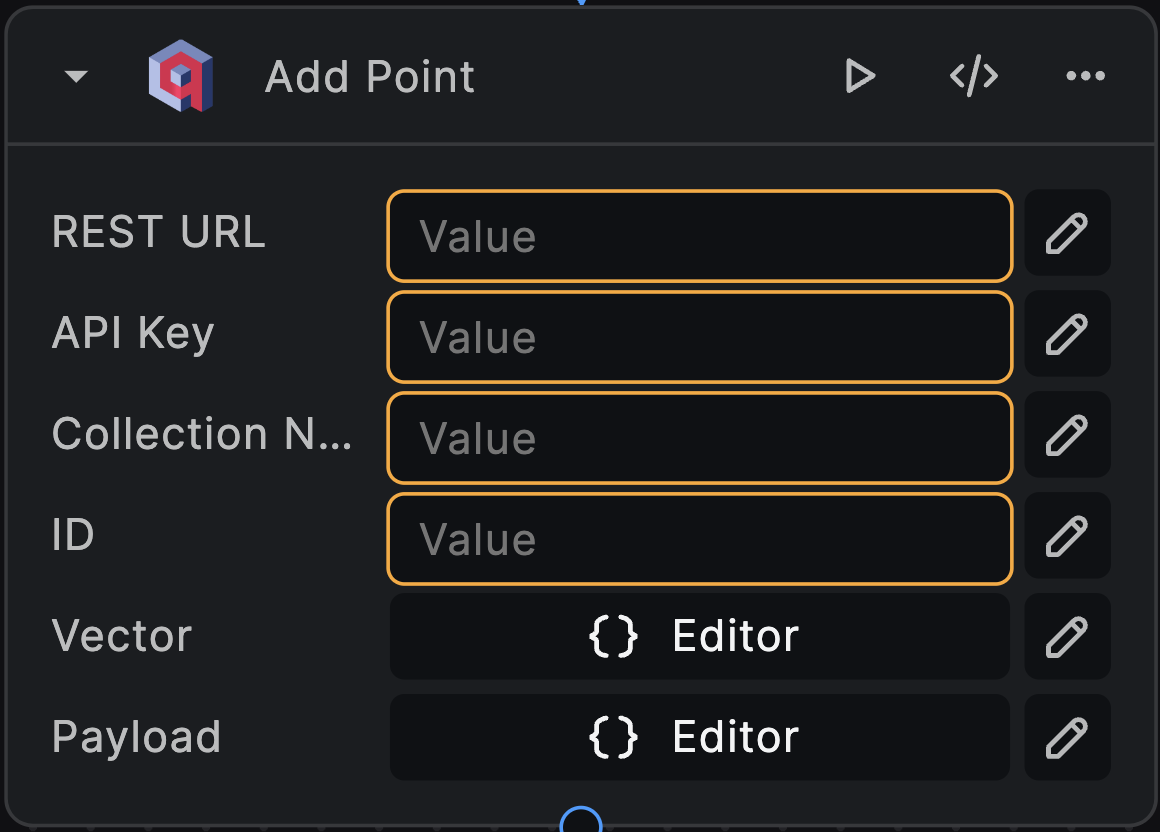
Task: Click the top connection handle
Action: (580, 4)
